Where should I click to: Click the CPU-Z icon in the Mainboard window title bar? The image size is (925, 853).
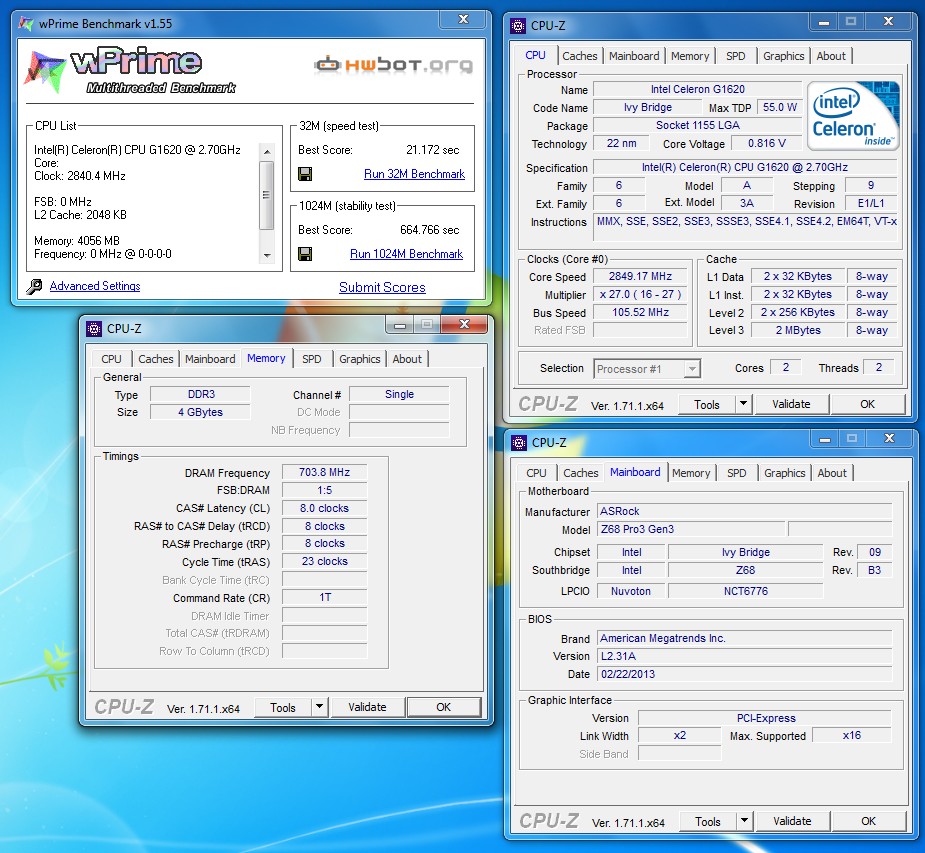pos(519,442)
